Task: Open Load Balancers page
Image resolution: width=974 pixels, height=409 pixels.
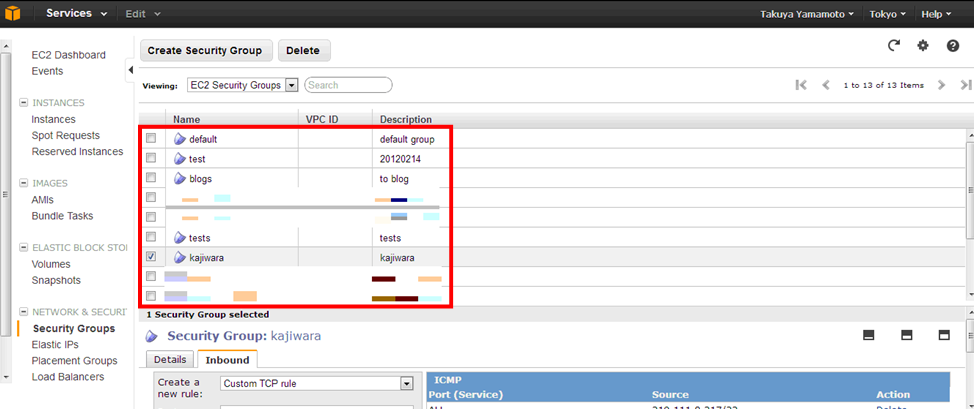Action: point(68,377)
